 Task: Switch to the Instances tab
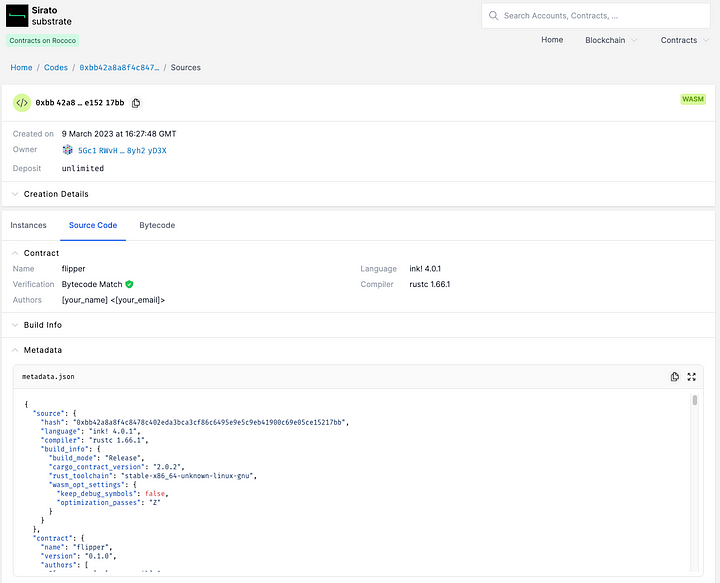click(29, 225)
